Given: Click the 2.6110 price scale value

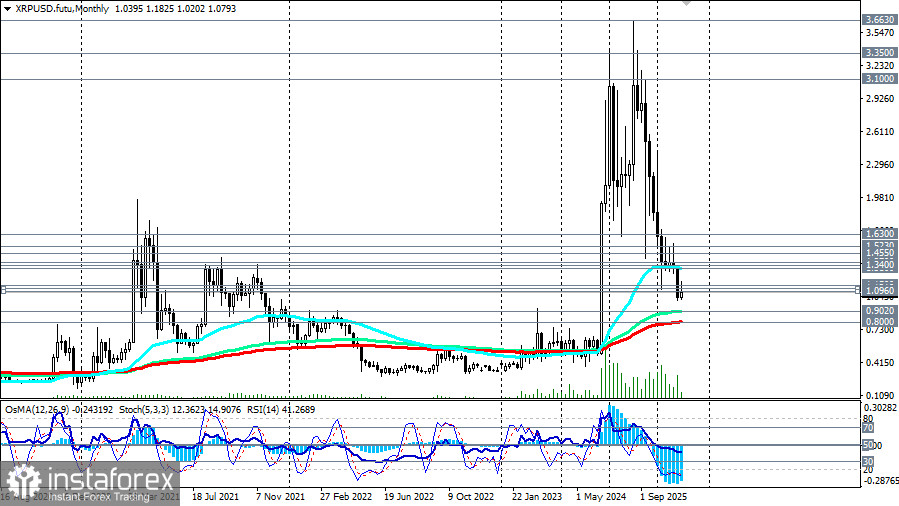Looking at the screenshot, I should [880, 132].
